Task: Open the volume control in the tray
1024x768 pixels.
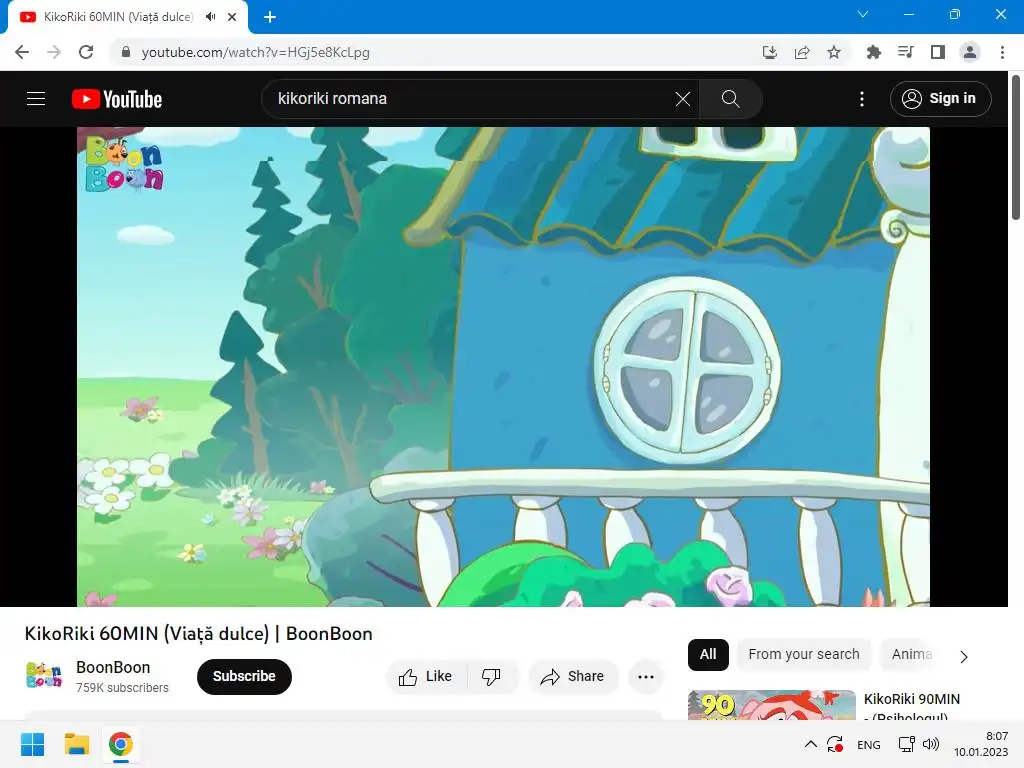Action: point(931,744)
